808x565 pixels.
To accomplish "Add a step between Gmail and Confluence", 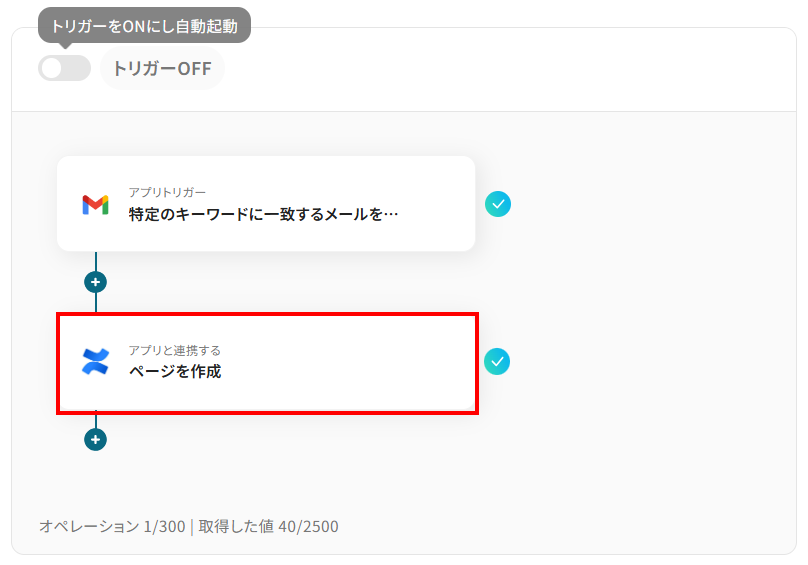I will (96, 282).
